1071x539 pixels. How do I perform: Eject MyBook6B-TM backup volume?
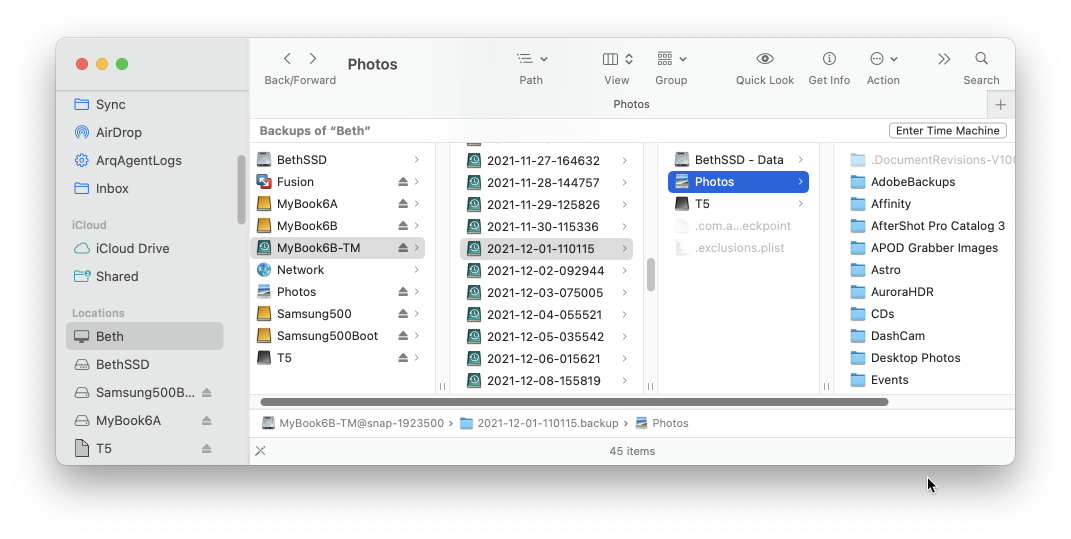coord(403,248)
